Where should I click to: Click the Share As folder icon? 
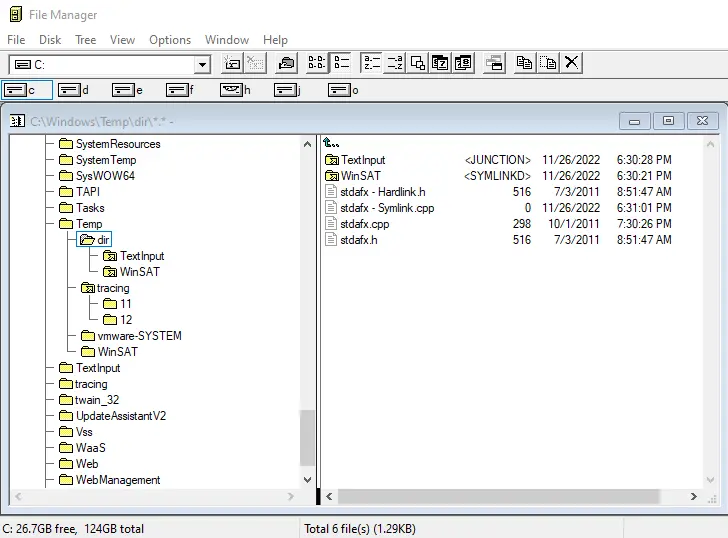286,63
